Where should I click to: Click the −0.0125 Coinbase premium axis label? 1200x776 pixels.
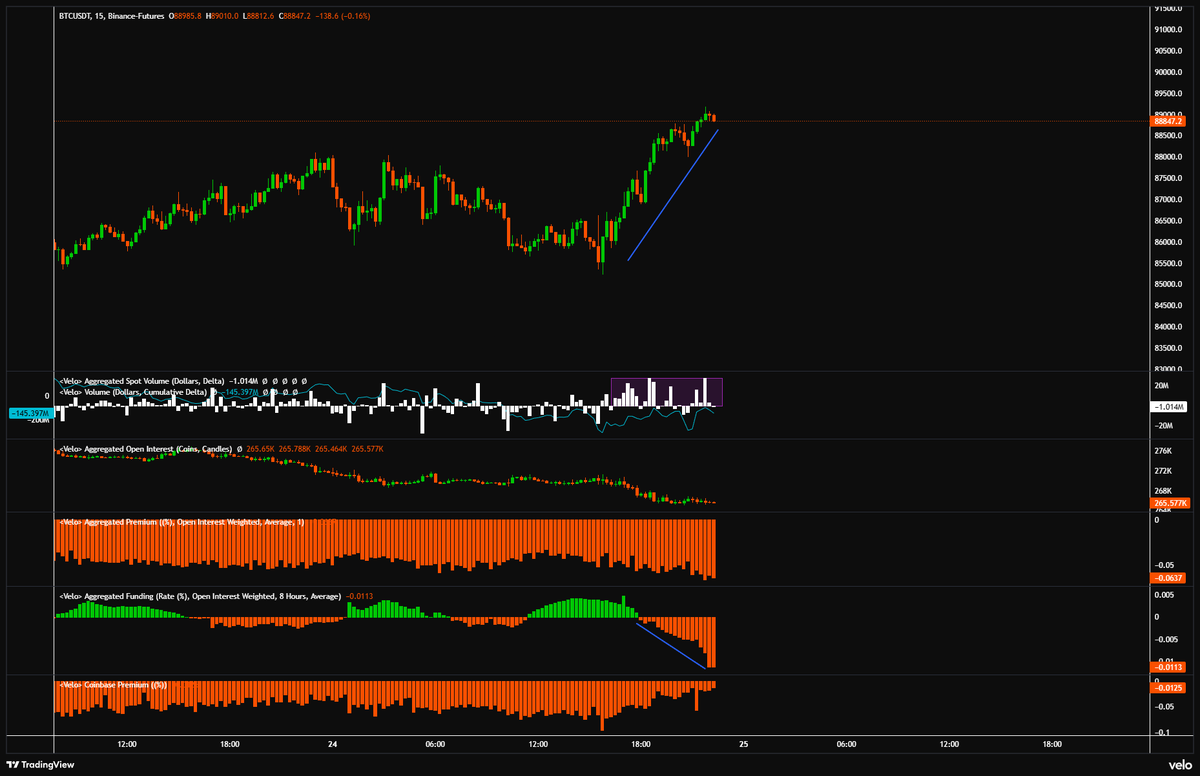click(1168, 687)
